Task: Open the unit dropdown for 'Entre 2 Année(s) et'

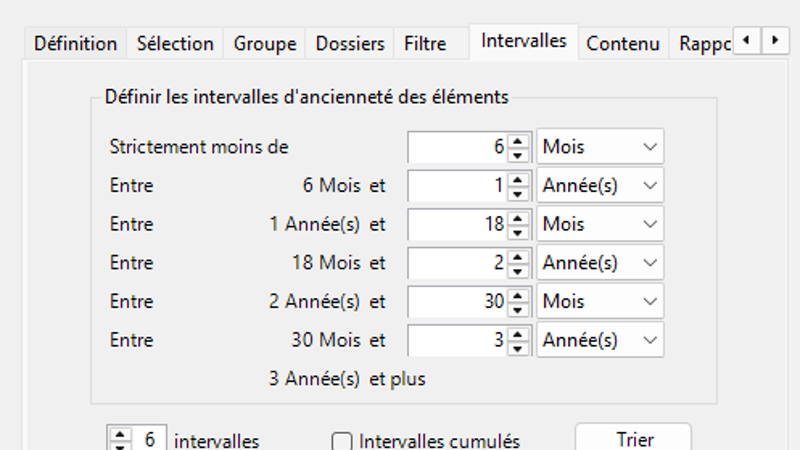Action: tap(600, 301)
